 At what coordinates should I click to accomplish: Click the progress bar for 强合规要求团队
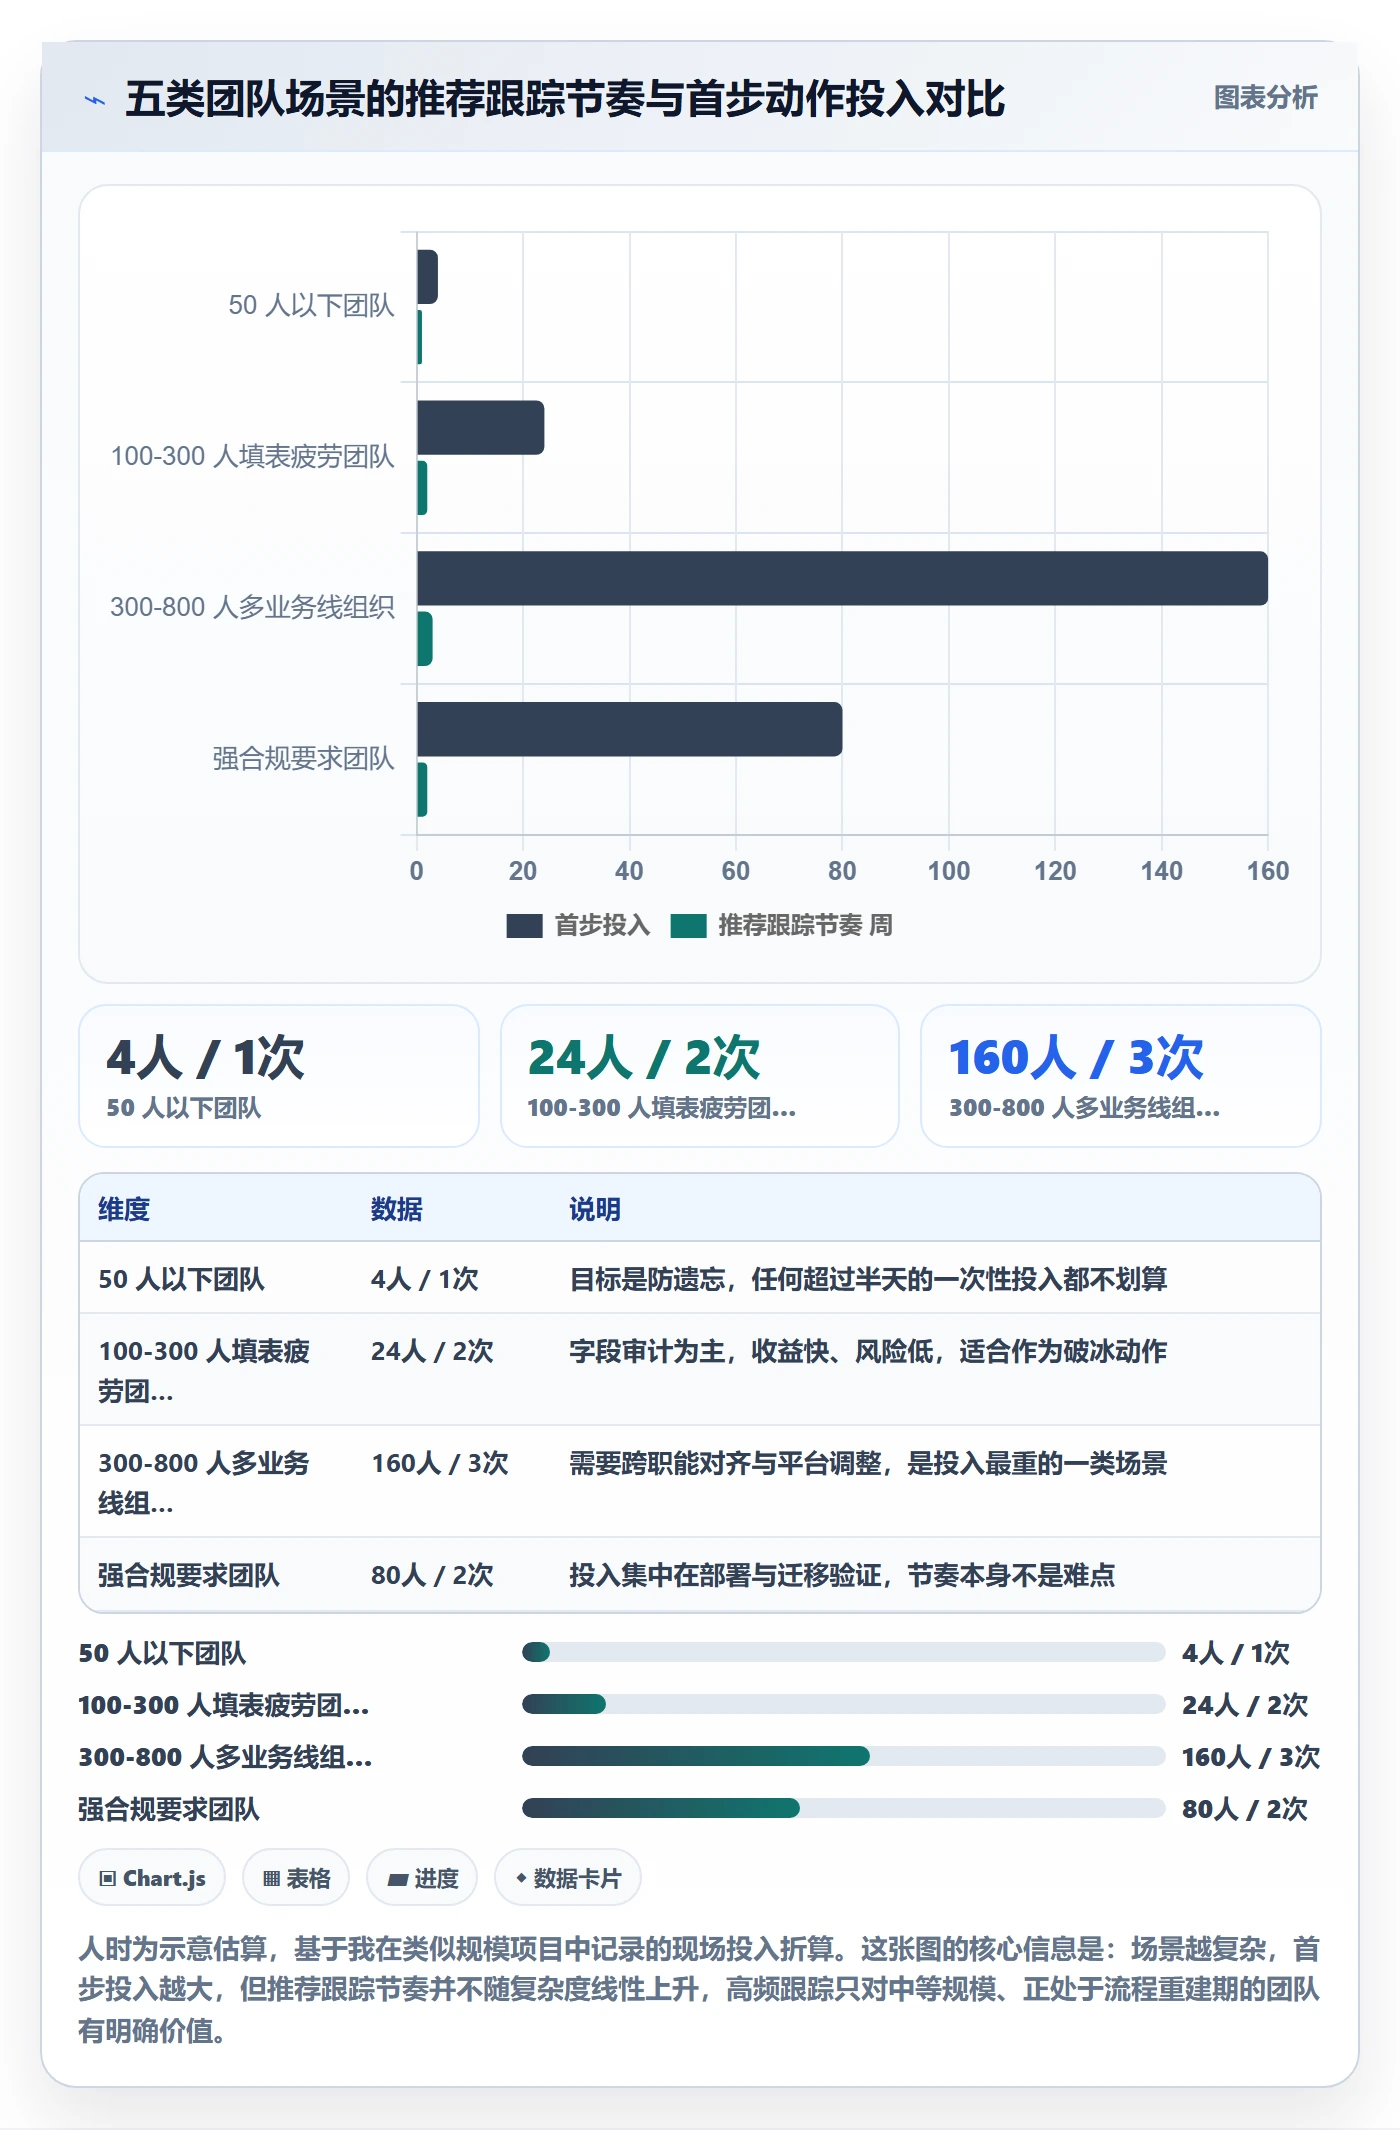pos(843,1808)
